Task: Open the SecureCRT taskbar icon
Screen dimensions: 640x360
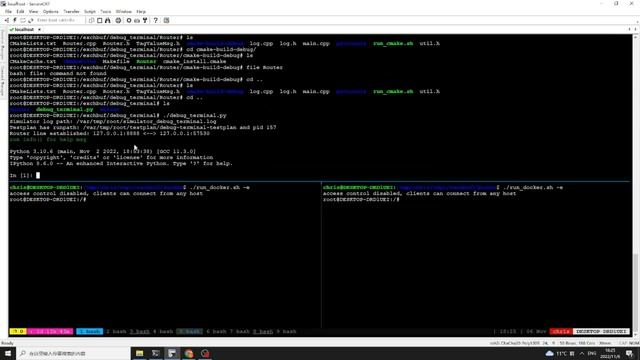Action: coord(172,353)
